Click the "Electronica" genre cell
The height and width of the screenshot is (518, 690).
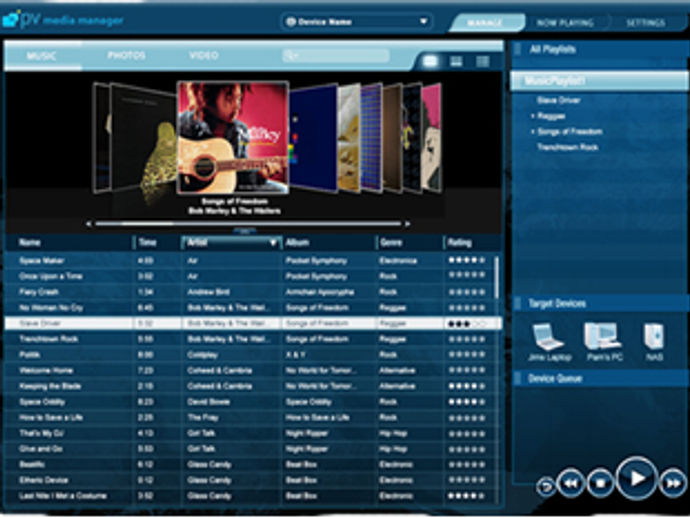[398, 261]
